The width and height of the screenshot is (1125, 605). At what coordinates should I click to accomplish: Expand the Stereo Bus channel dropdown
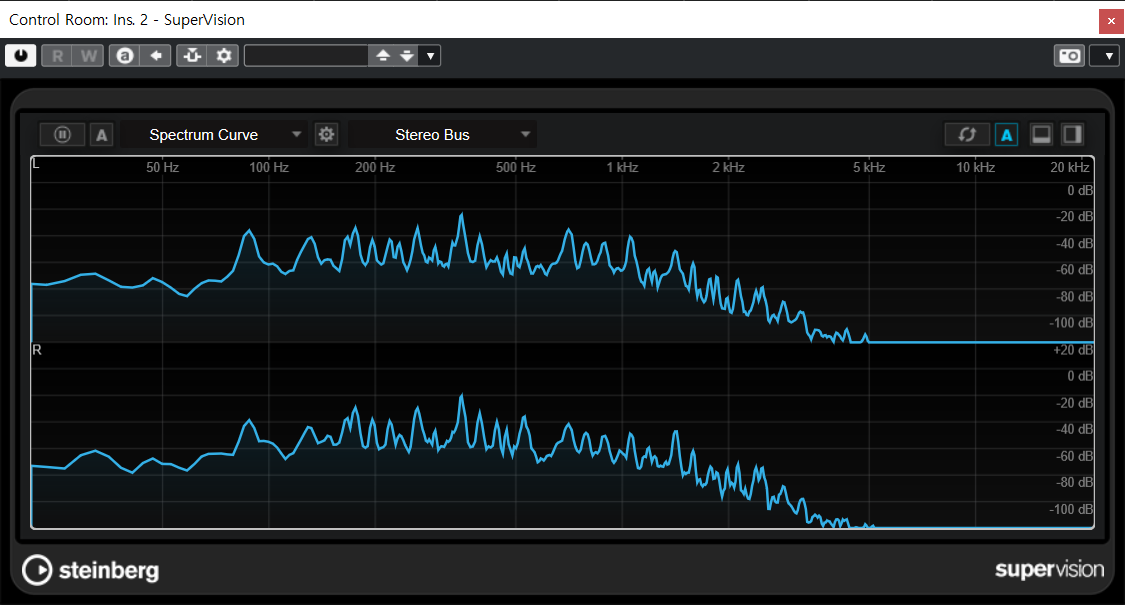(x=443, y=135)
